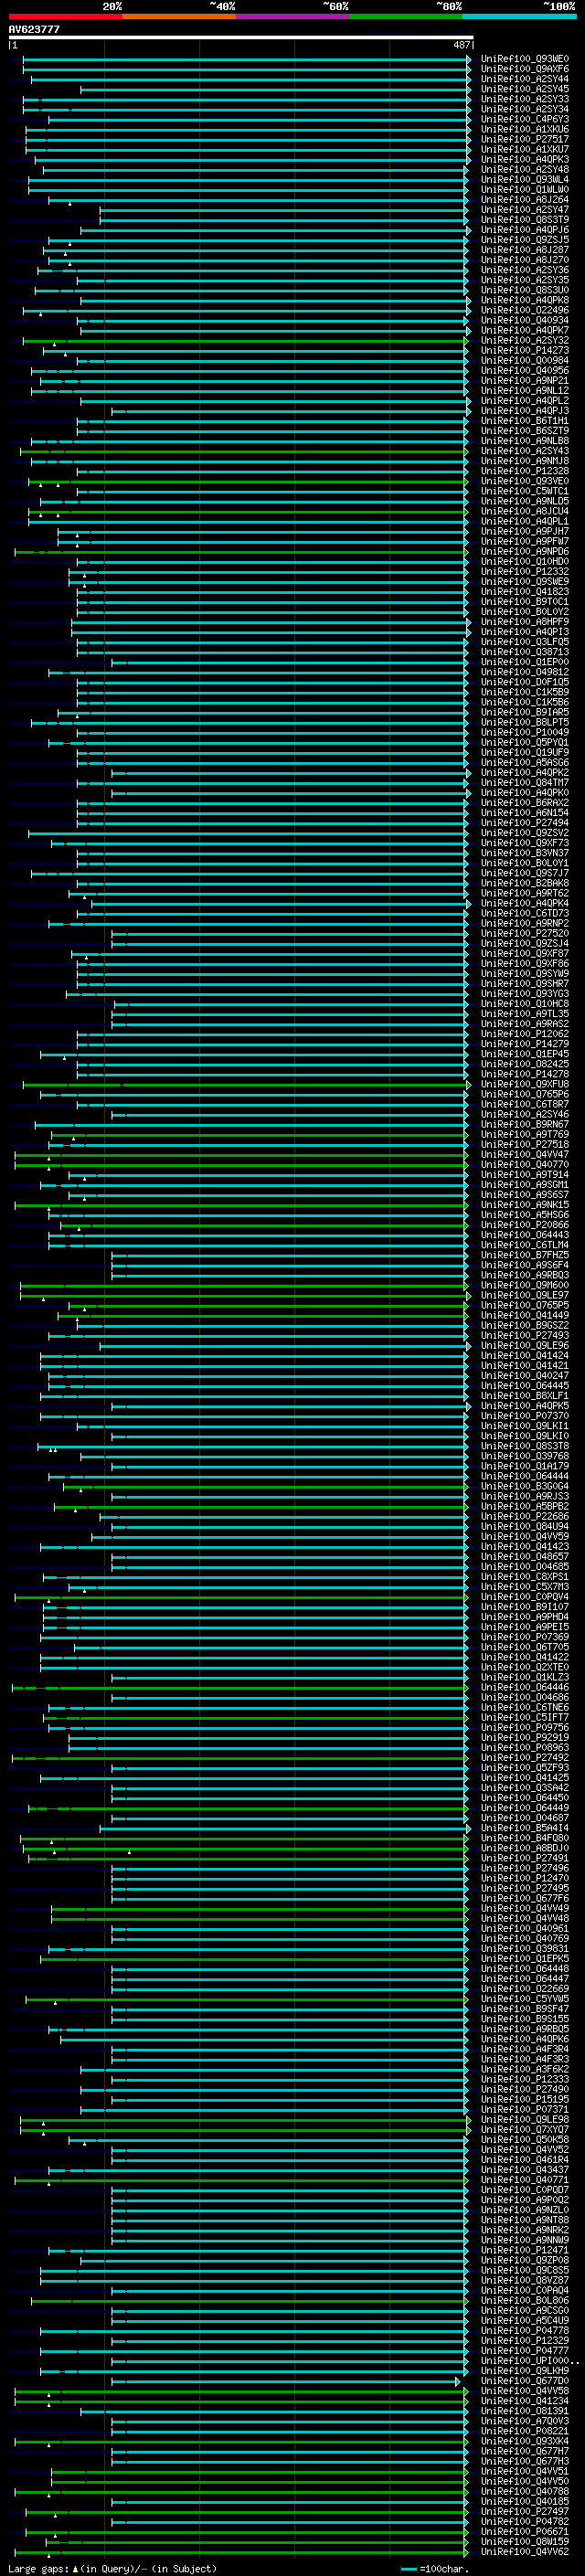Click UniRef100_P12062 label
This screenshot has width=585, height=2576.
click(525, 1034)
